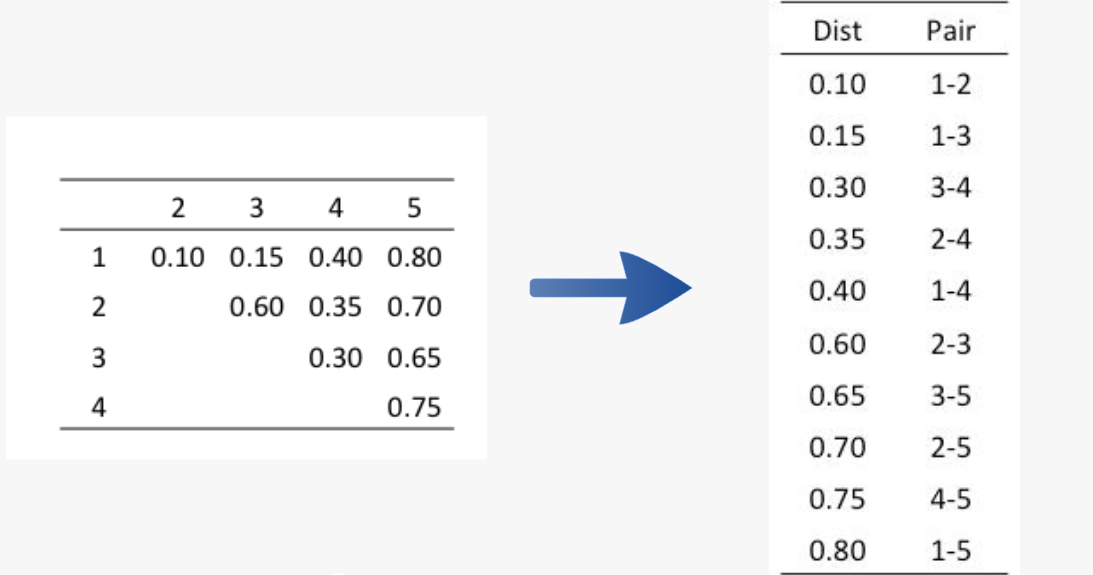
Task: Click the 0.80 value in matrix row 1
Action: (414, 257)
